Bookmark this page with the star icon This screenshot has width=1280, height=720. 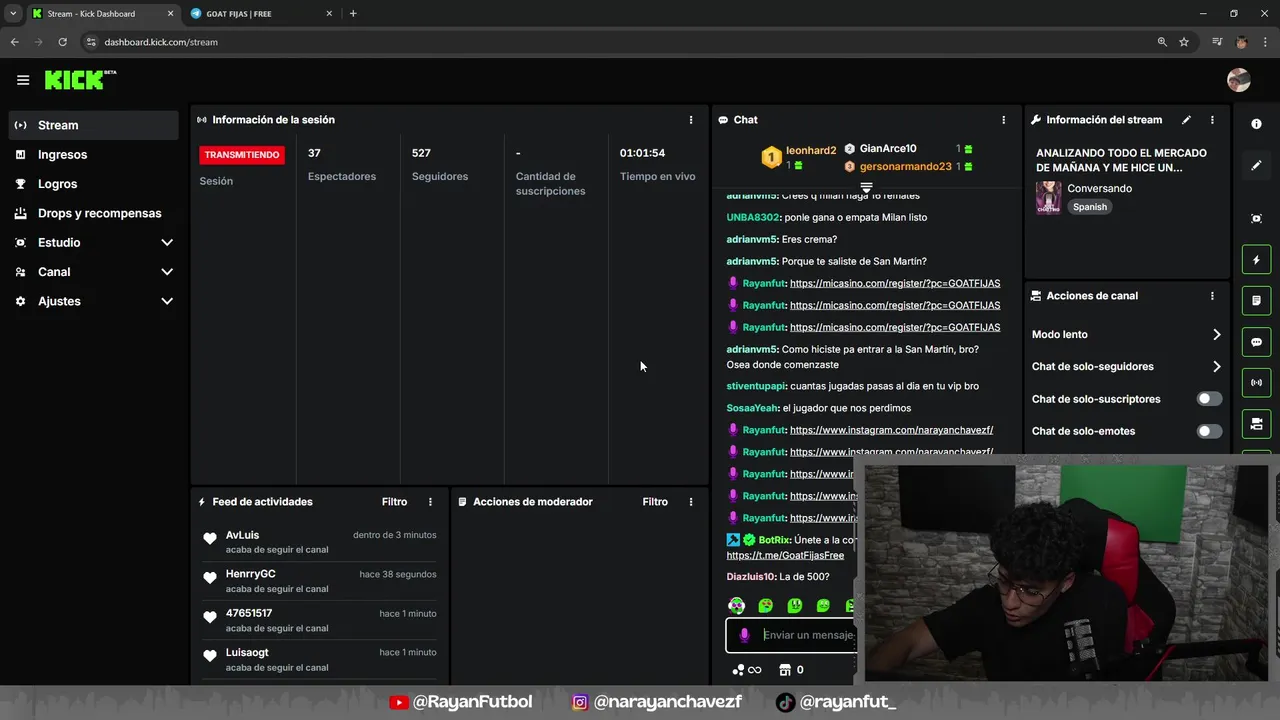pyautogui.click(x=1184, y=42)
